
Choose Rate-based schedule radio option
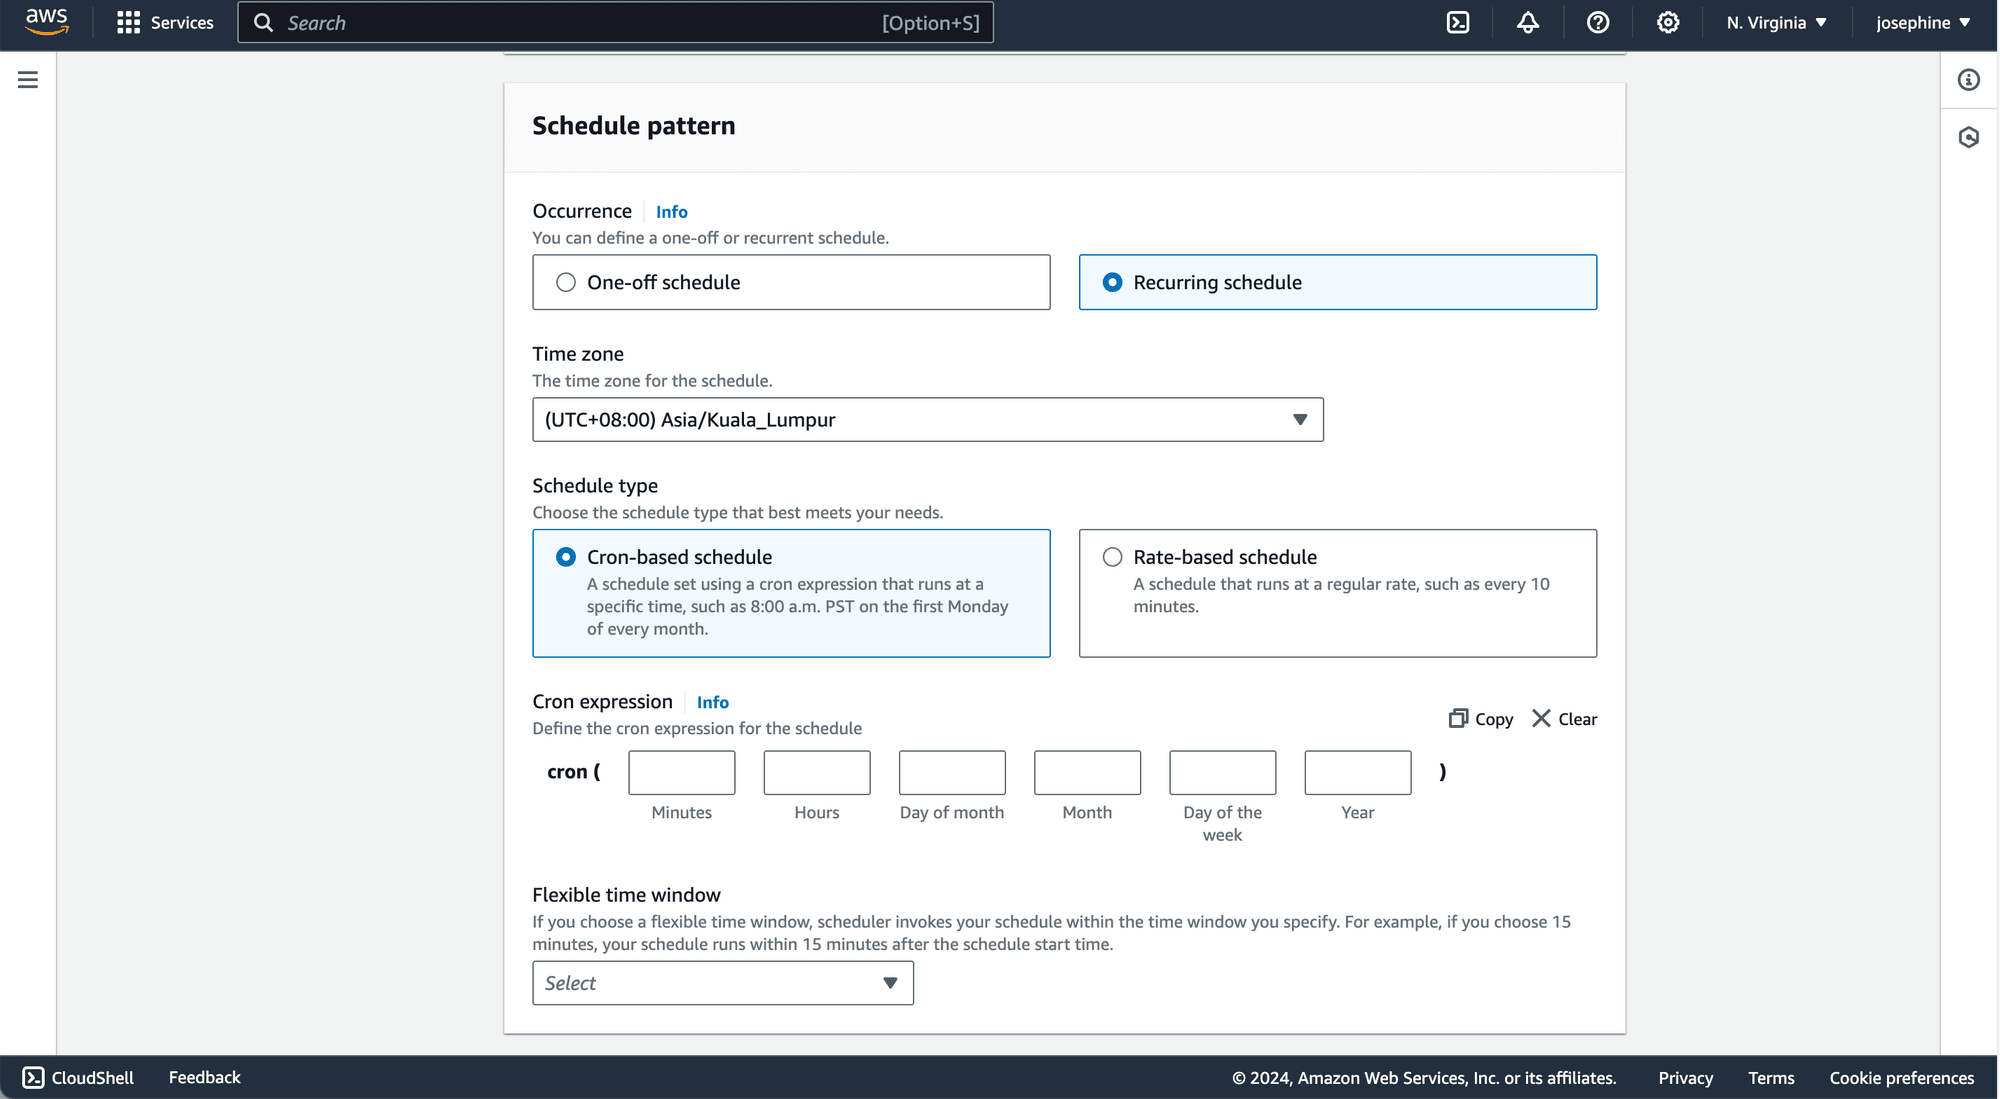click(1112, 557)
